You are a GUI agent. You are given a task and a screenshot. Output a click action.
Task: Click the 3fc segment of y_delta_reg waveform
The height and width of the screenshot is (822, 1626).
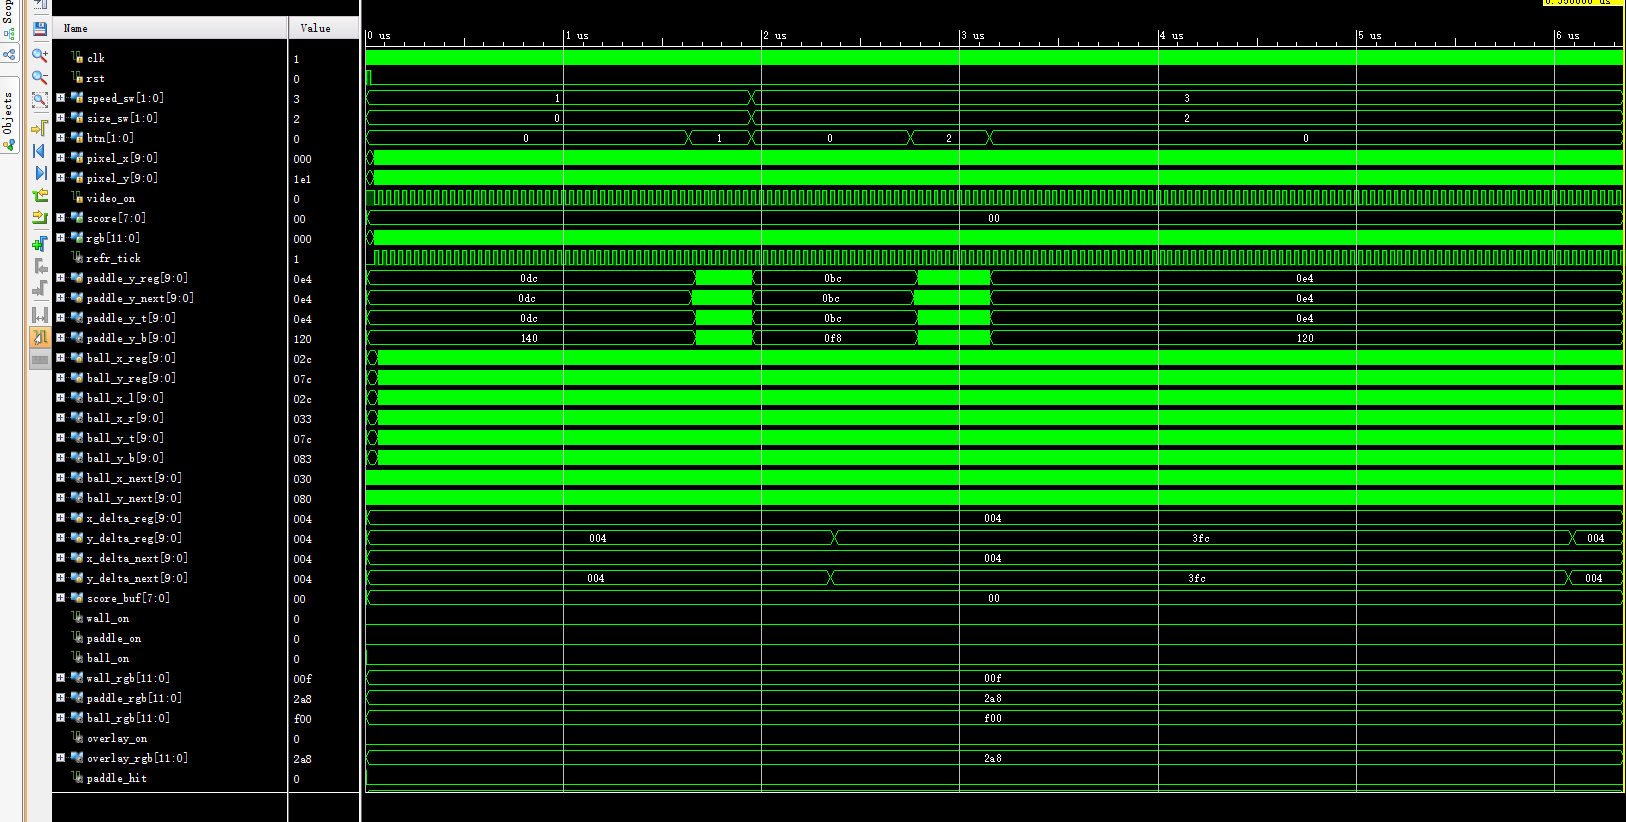(1201, 538)
